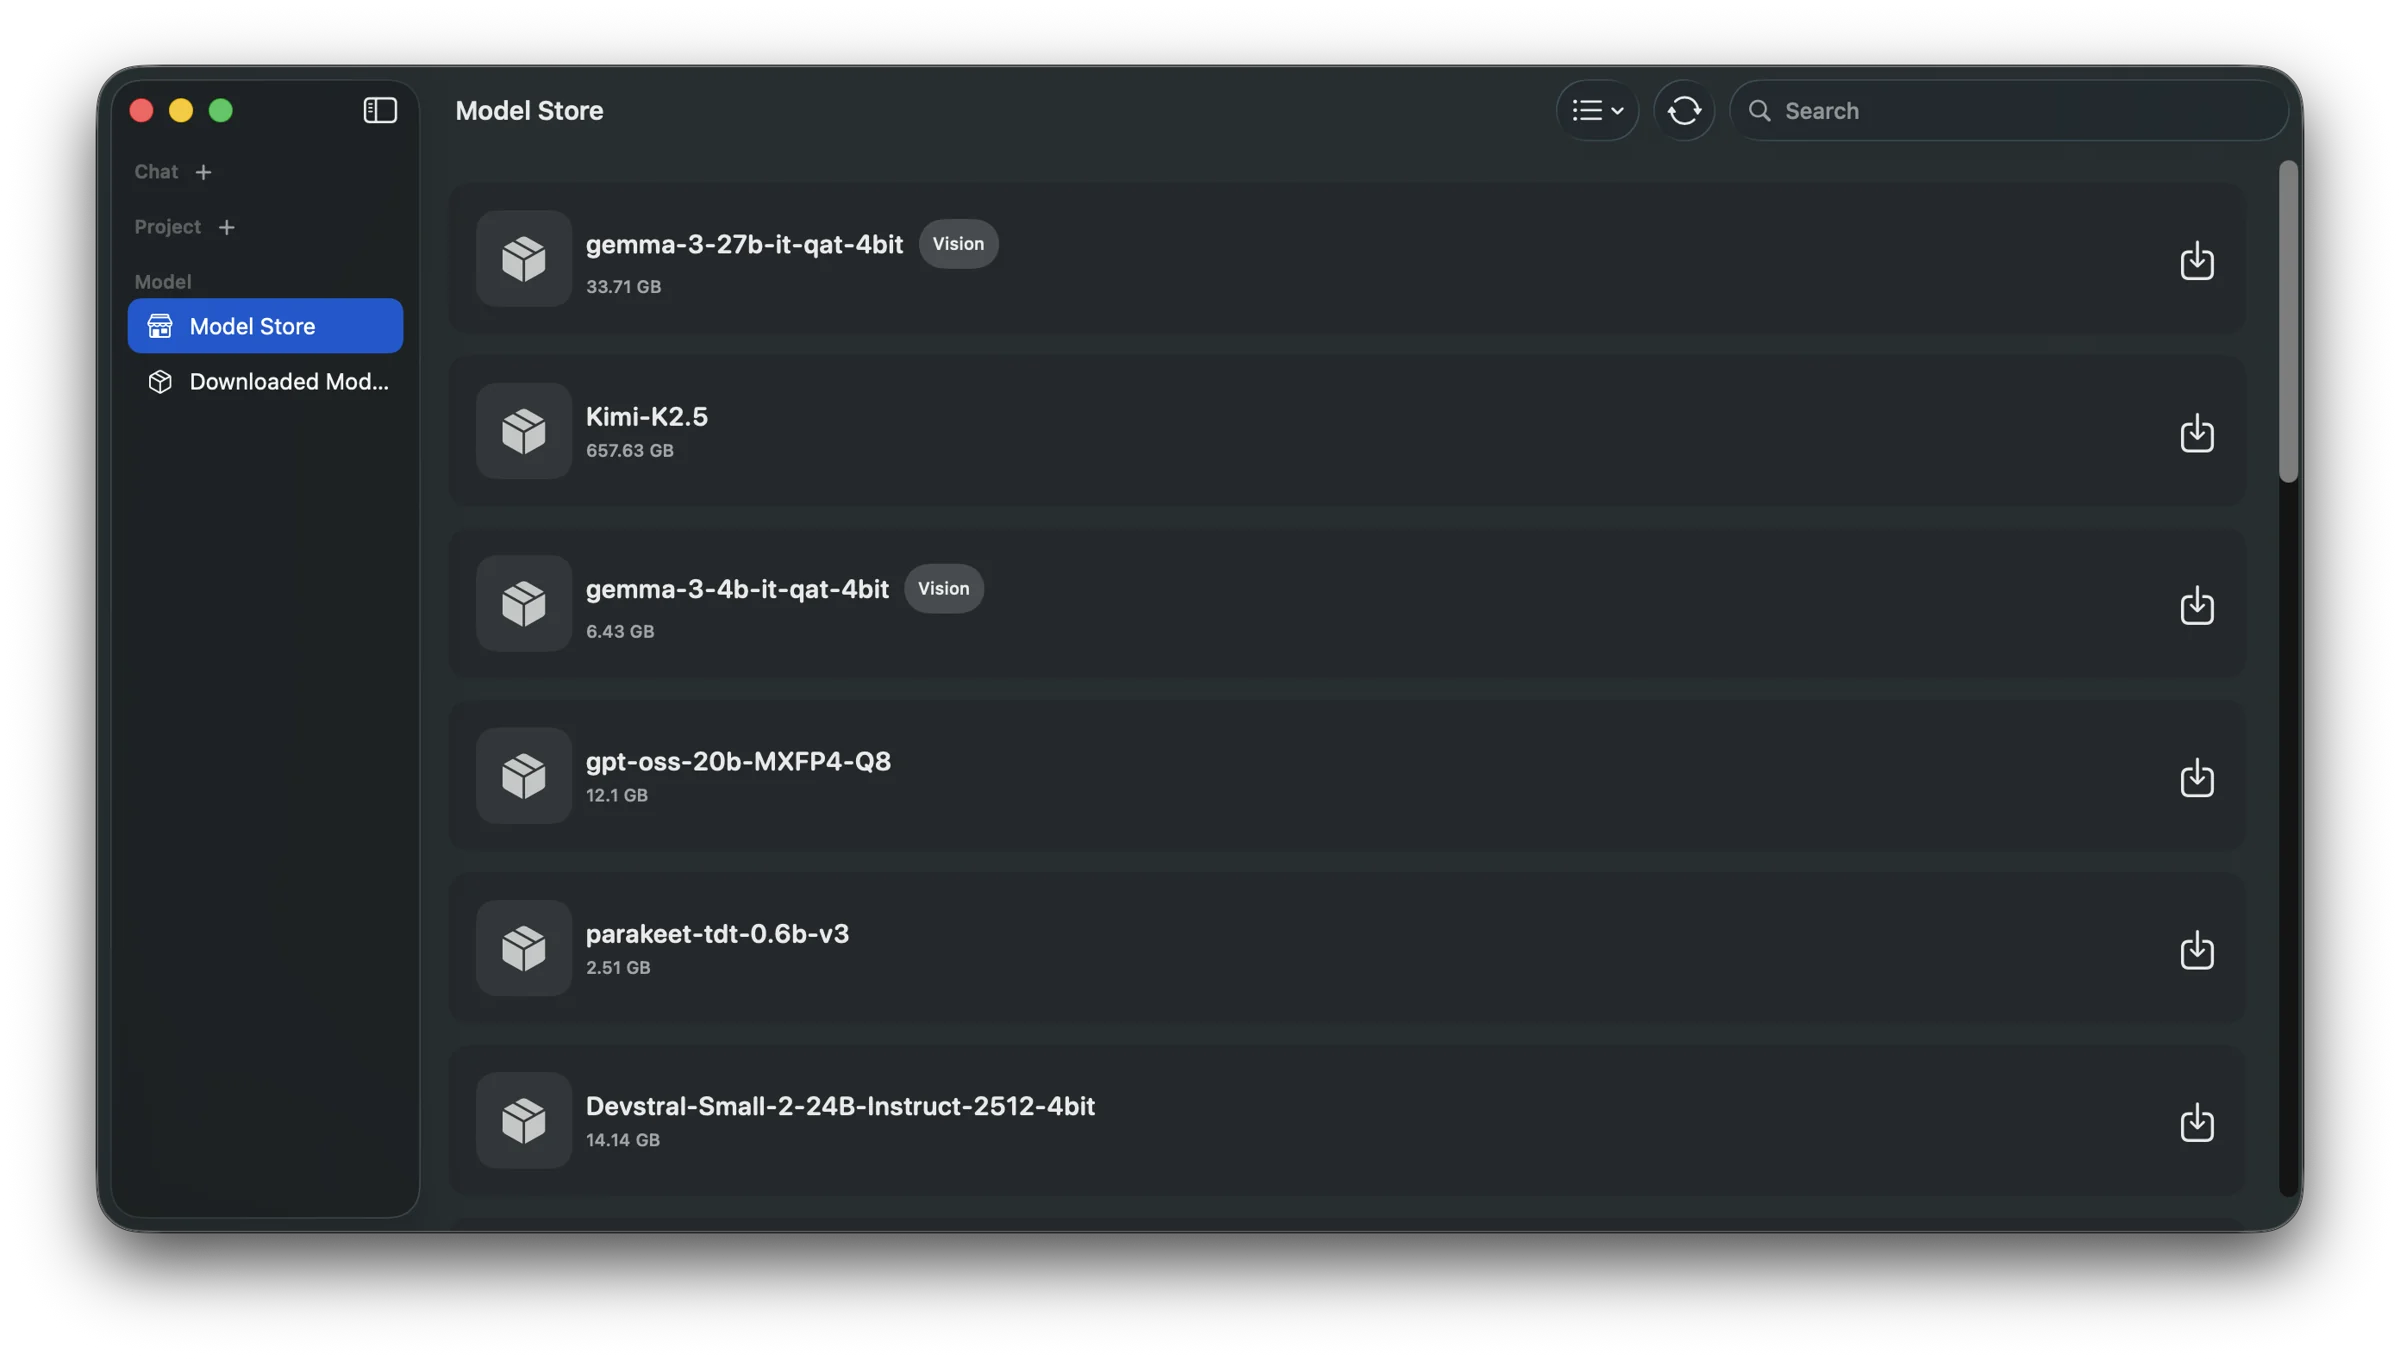Toggle the sidebar visibility icon

pos(380,110)
